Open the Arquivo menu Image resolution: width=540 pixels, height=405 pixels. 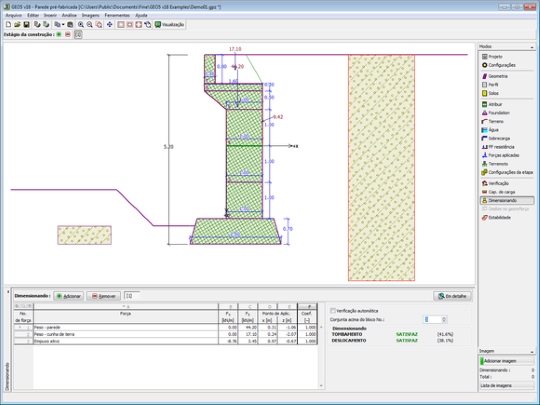[x=13, y=15]
